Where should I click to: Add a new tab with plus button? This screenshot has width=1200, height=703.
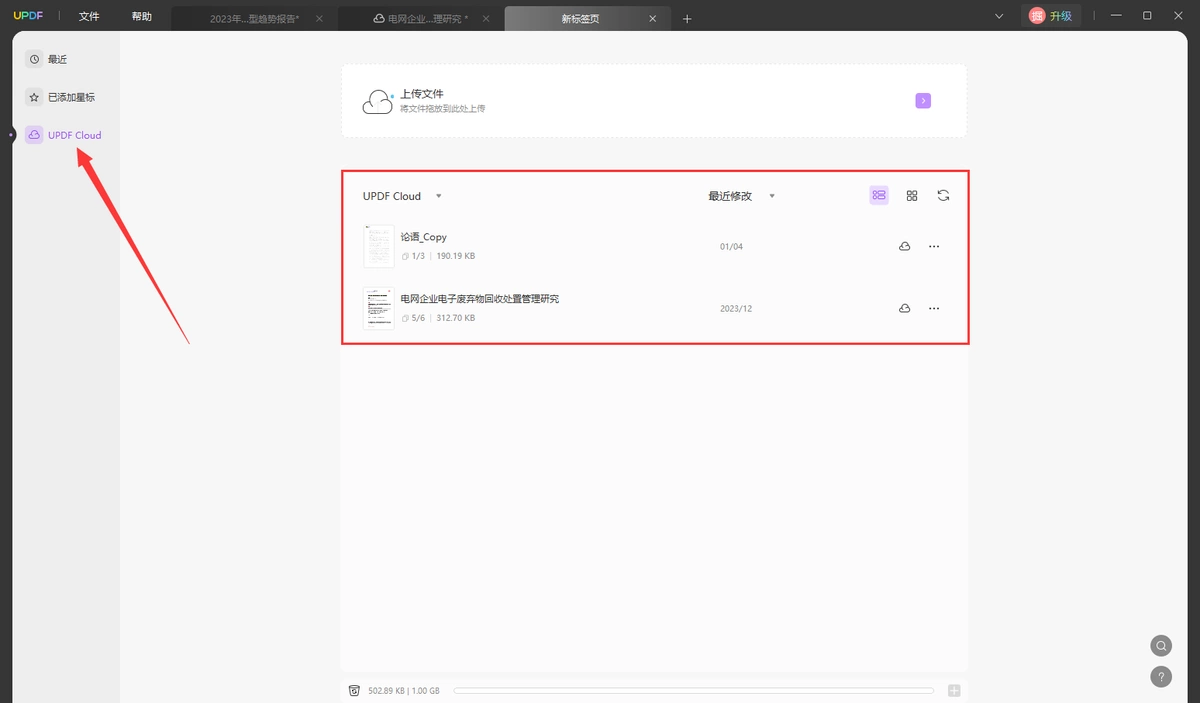click(687, 19)
